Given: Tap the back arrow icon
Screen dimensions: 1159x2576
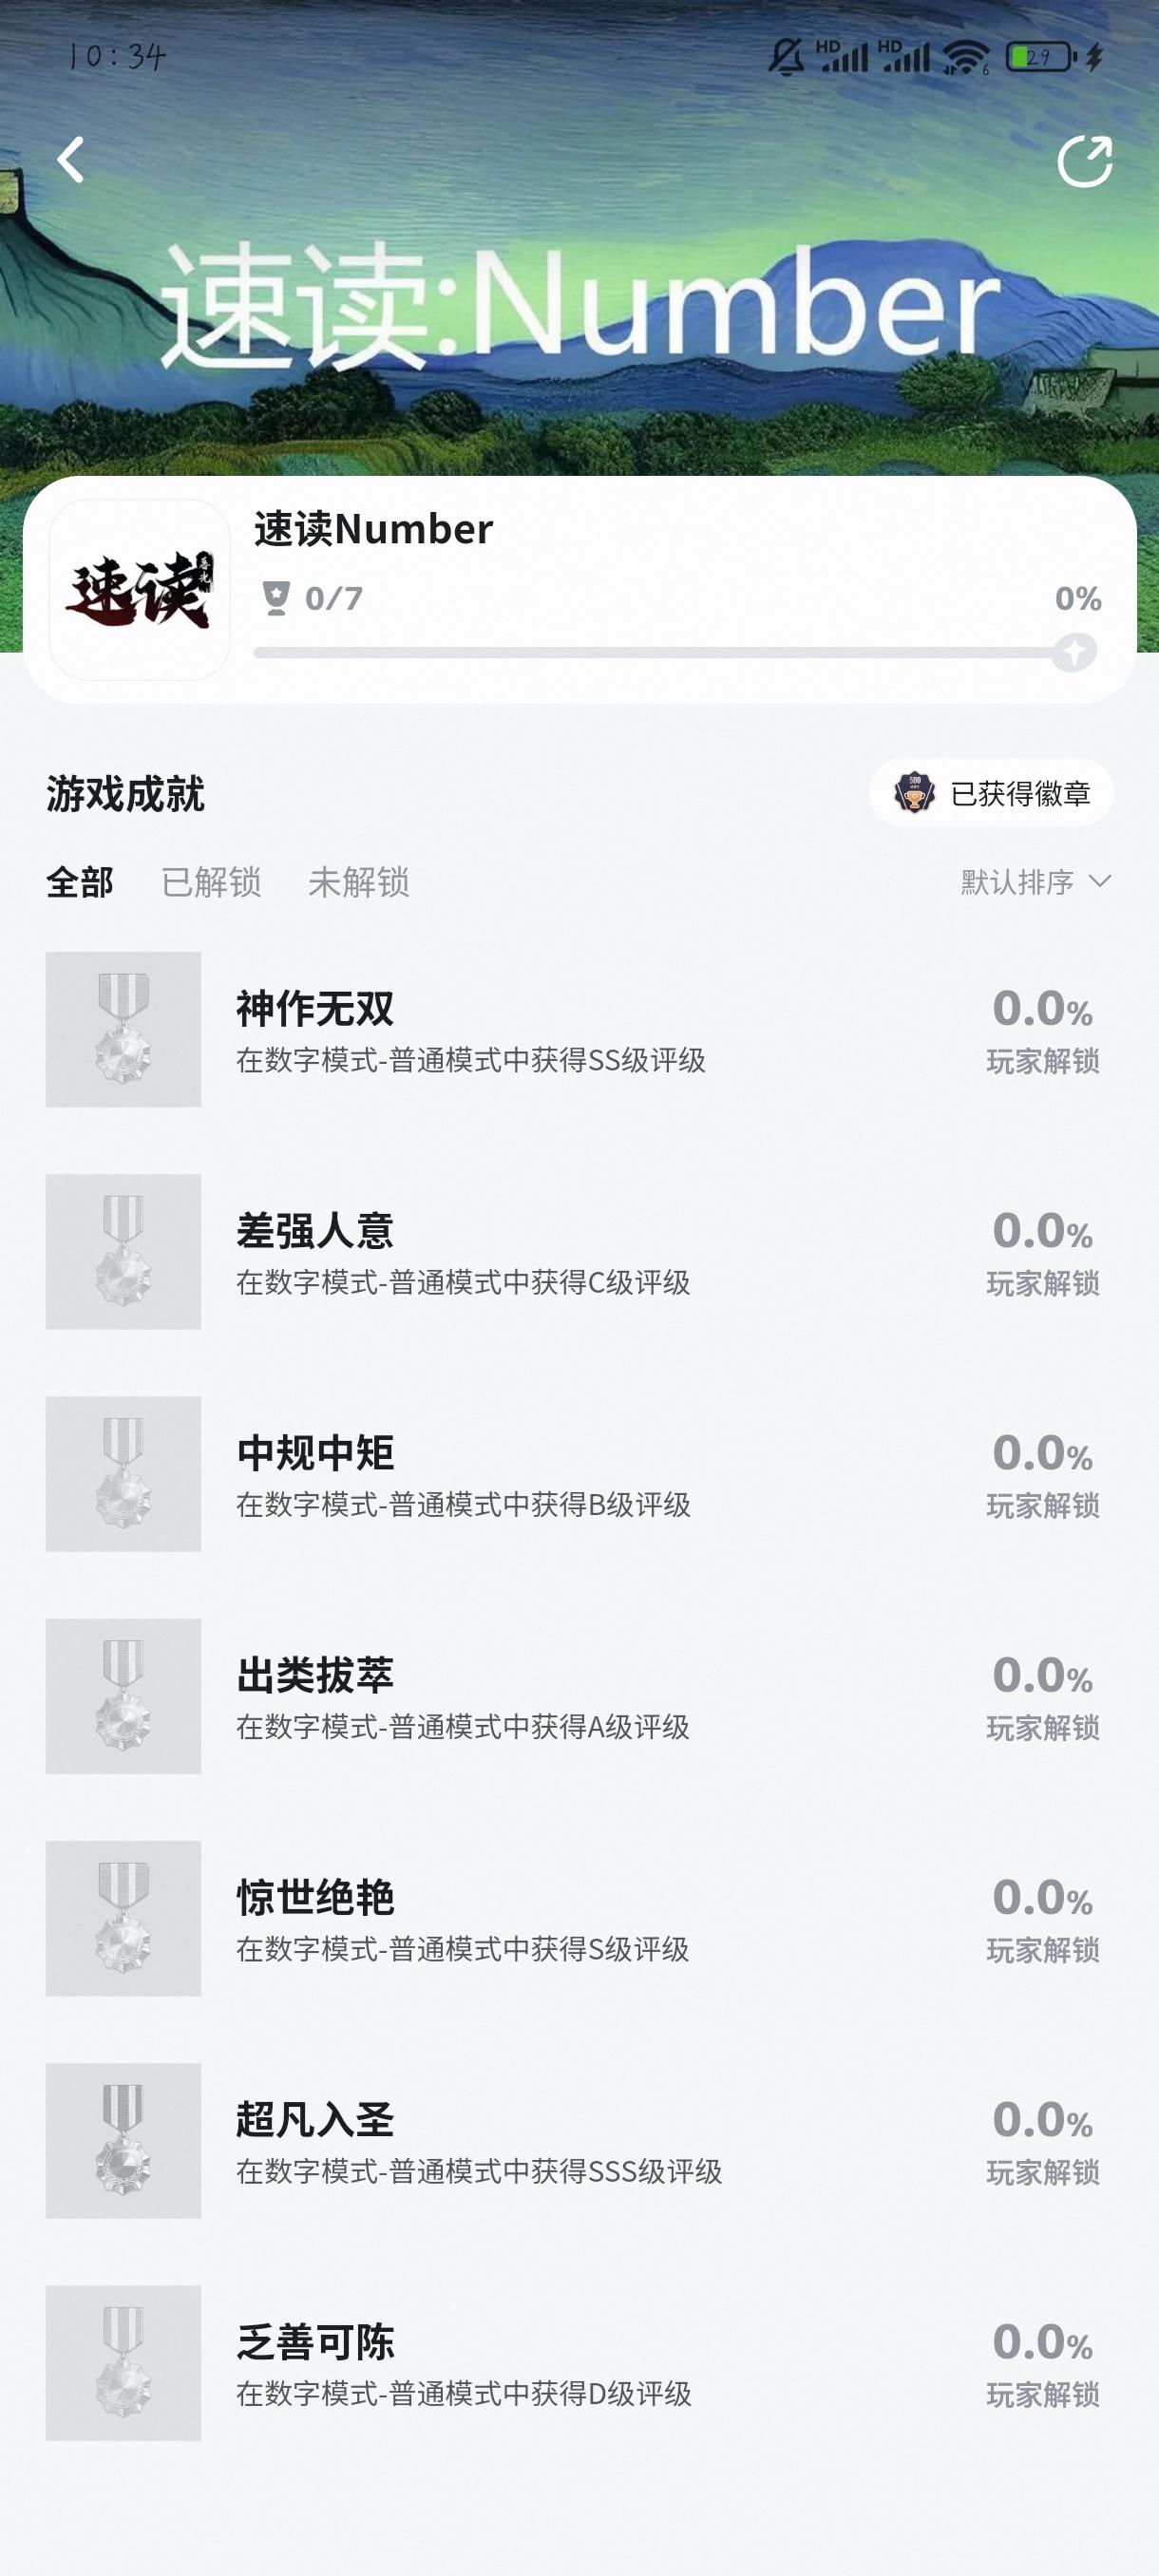Looking at the screenshot, I should (70, 160).
